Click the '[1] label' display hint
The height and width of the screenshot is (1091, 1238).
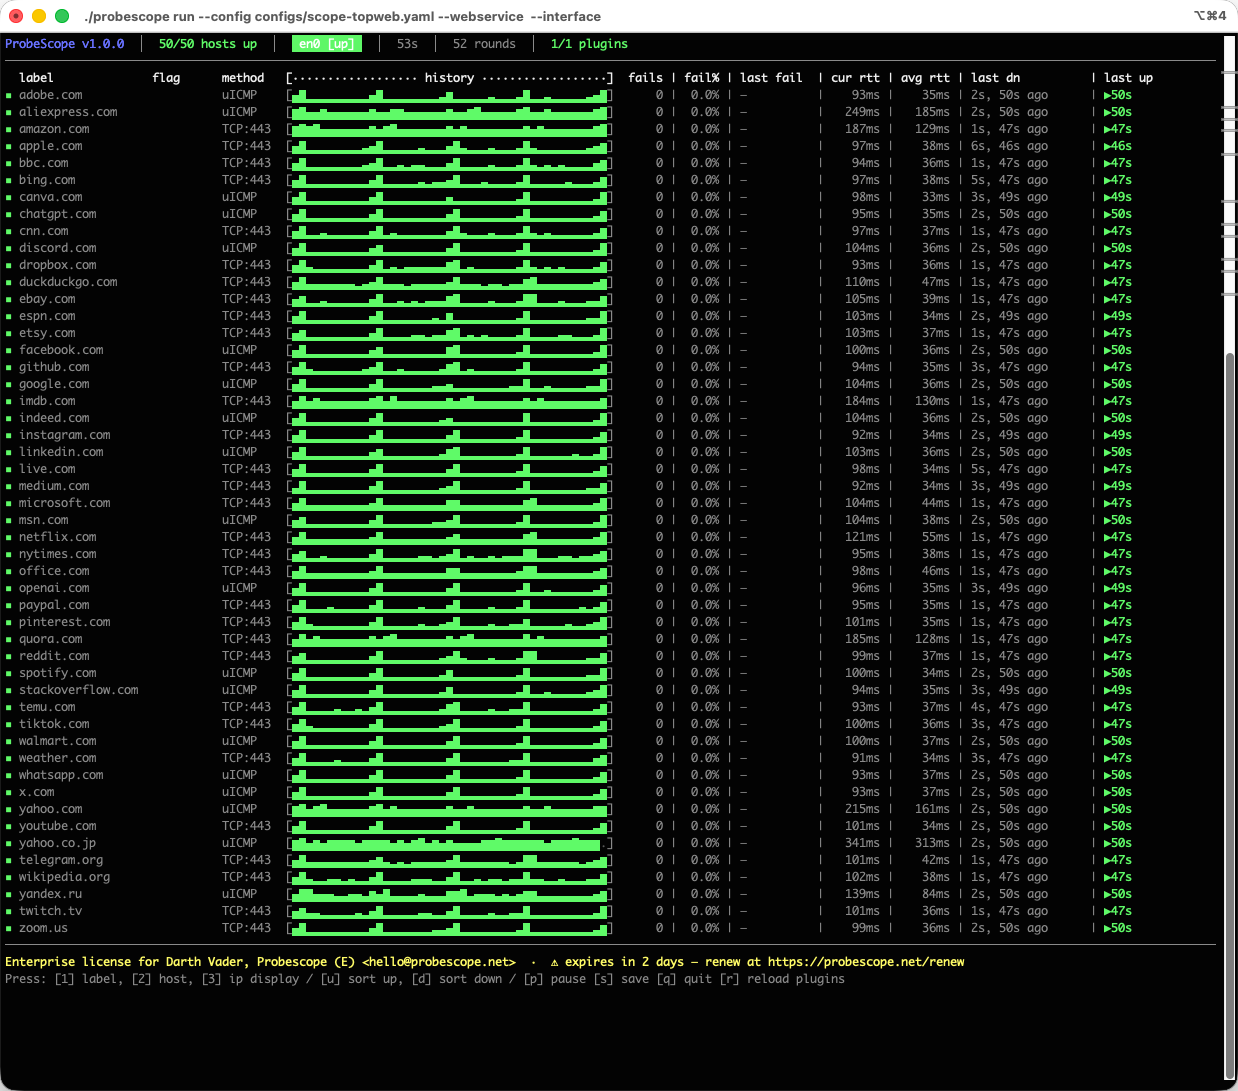pyautogui.click(x=87, y=979)
